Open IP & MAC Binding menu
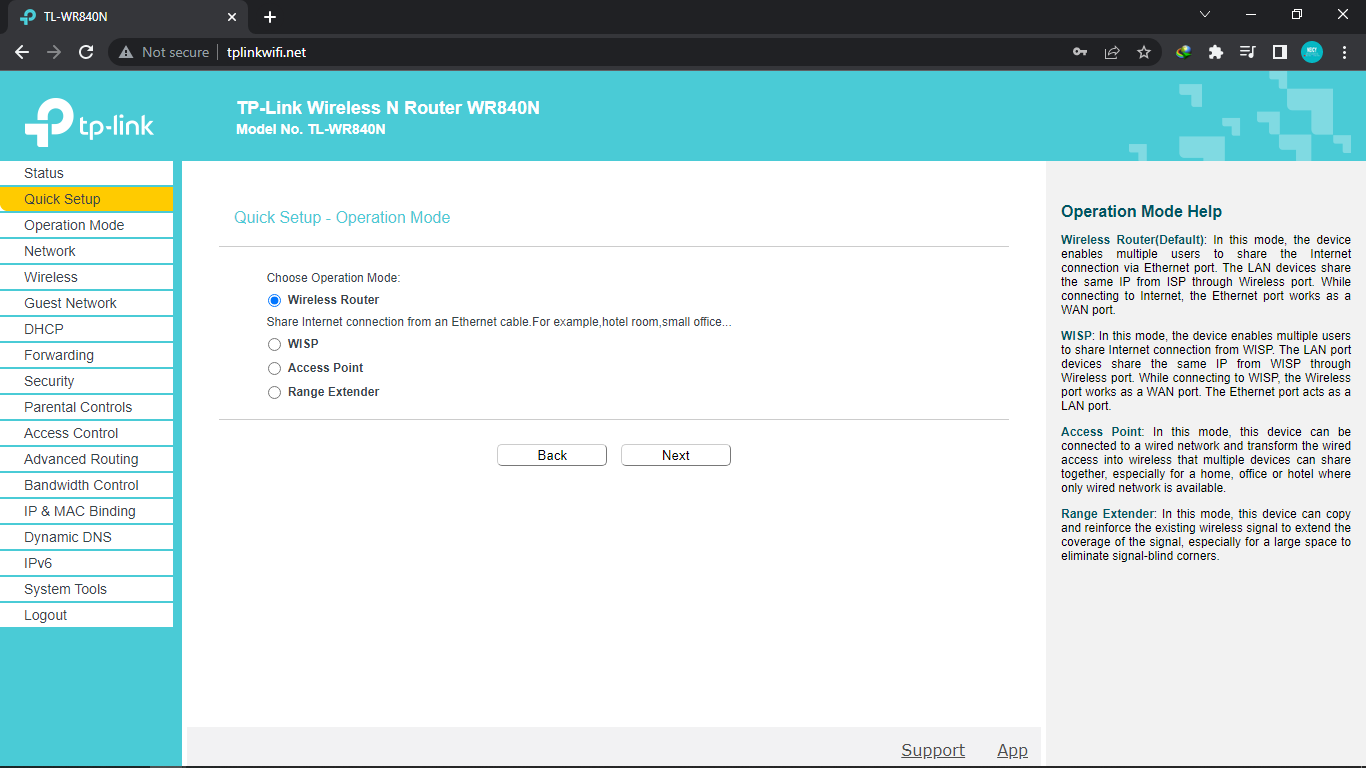1366x768 pixels. coord(86,511)
